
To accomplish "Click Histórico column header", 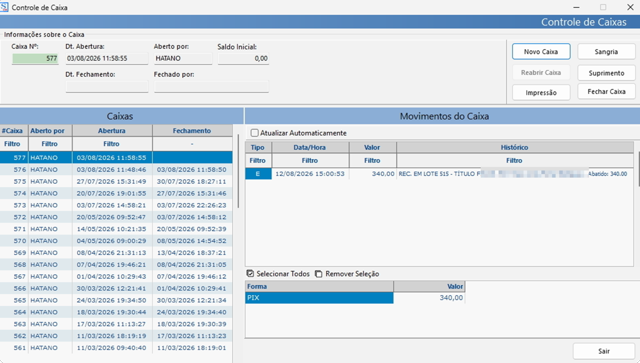I will [x=515, y=147].
